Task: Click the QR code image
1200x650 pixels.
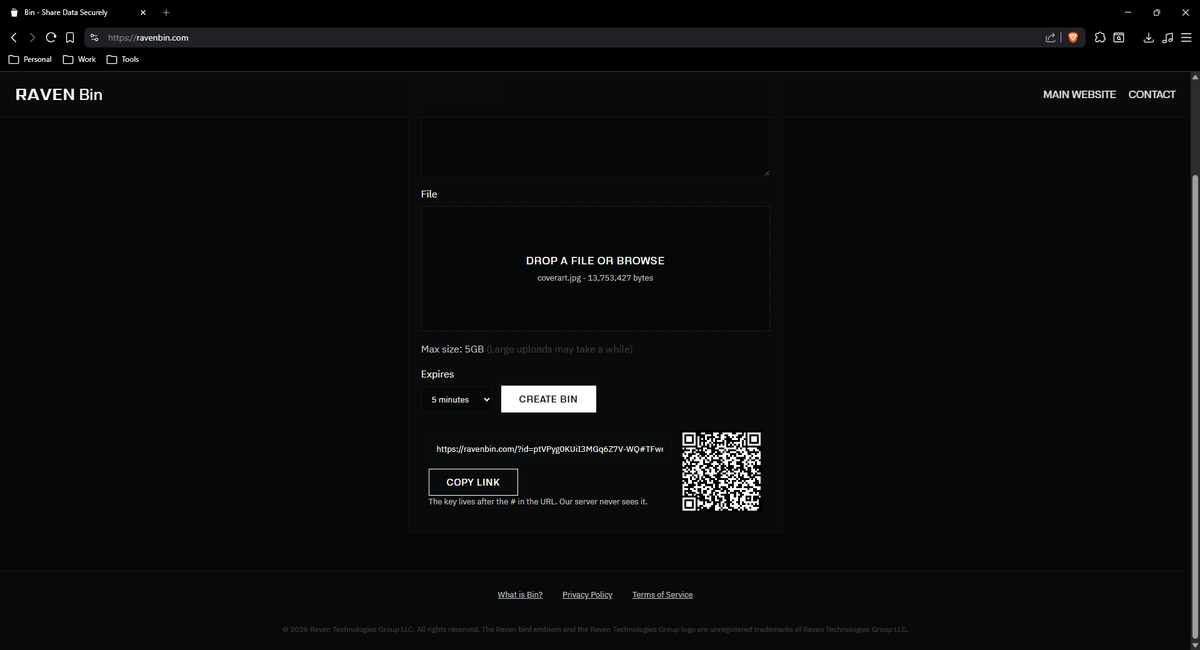Action: pos(721,471)
